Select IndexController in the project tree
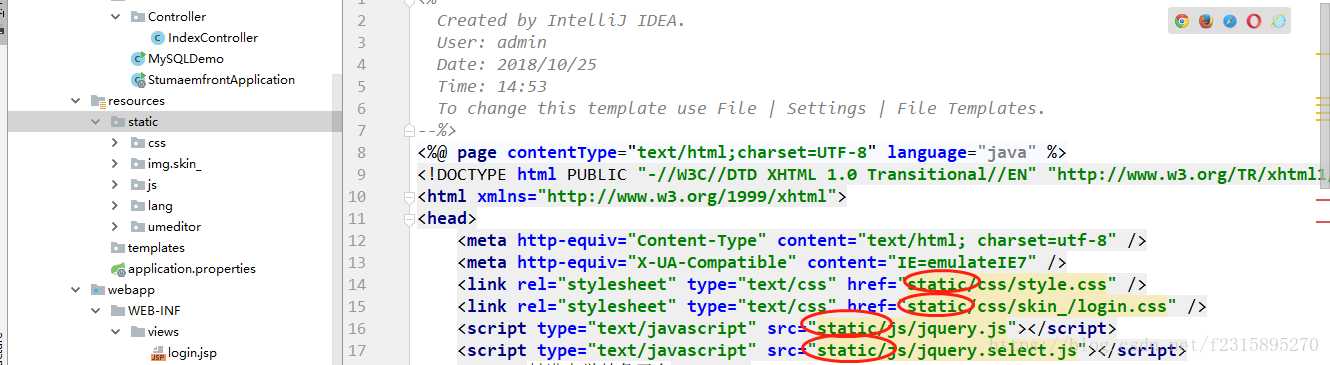 (213, 38)
